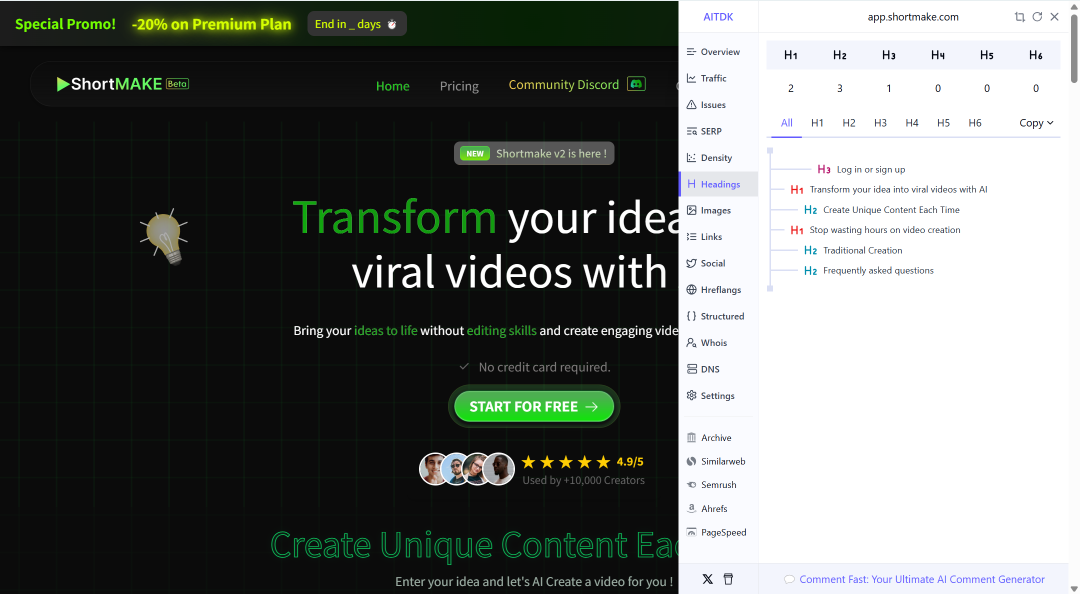The width and height of the screenshot is (1080, 594).
Task: Select the 'Frequently asked questions' heading row
Action: point(869,270)
